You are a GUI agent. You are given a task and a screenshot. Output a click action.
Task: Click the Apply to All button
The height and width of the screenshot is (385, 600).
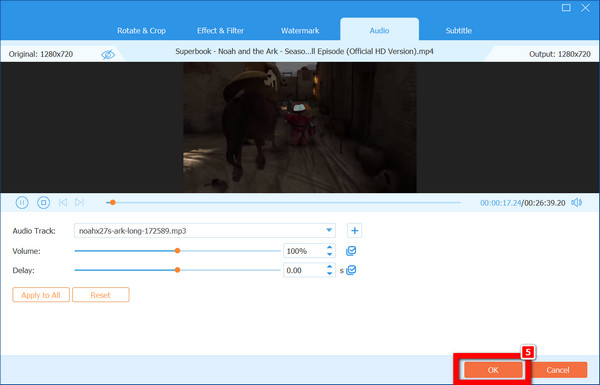tap(41, 295)
